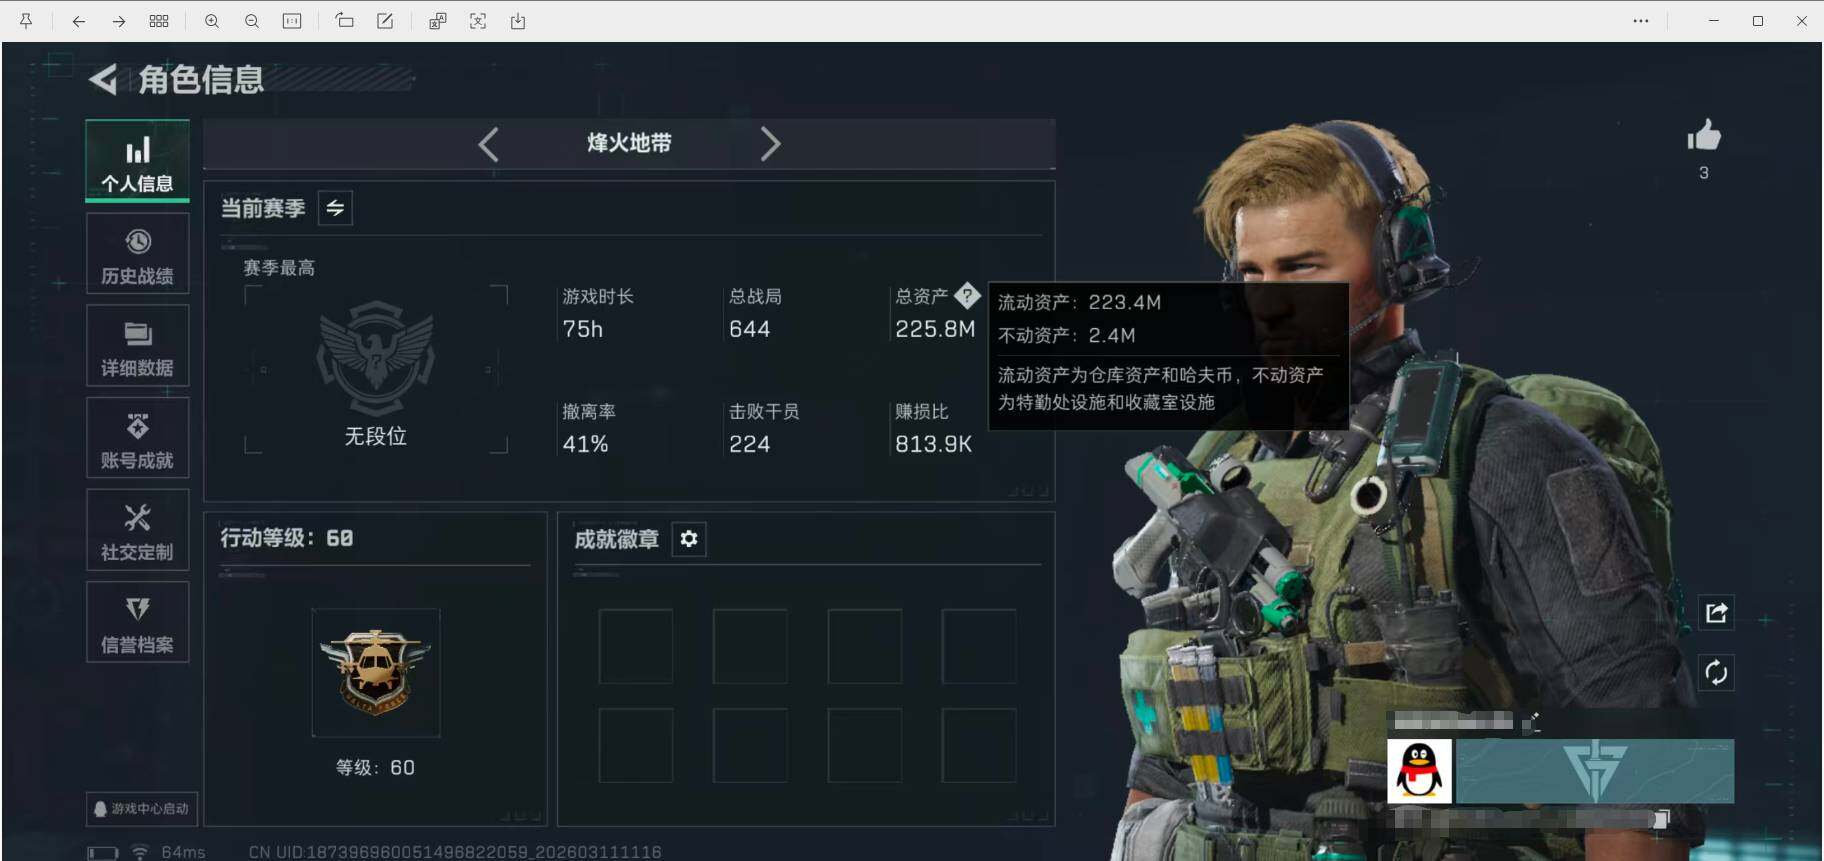Maximize the image viewer window

pyautogui.click(x=1758, y=21)
